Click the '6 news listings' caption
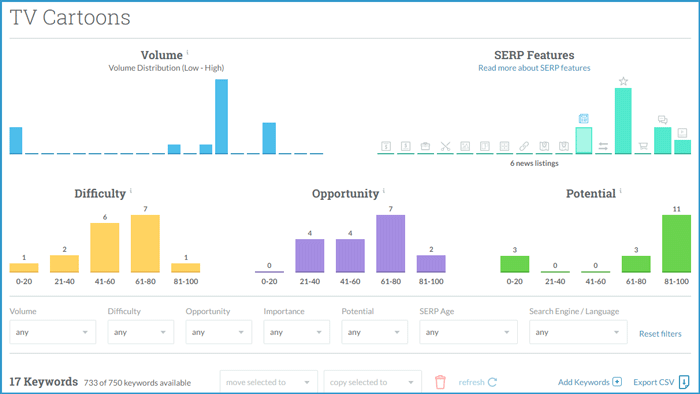This screenshot has width=700, height=394. (x=534, y=163)
